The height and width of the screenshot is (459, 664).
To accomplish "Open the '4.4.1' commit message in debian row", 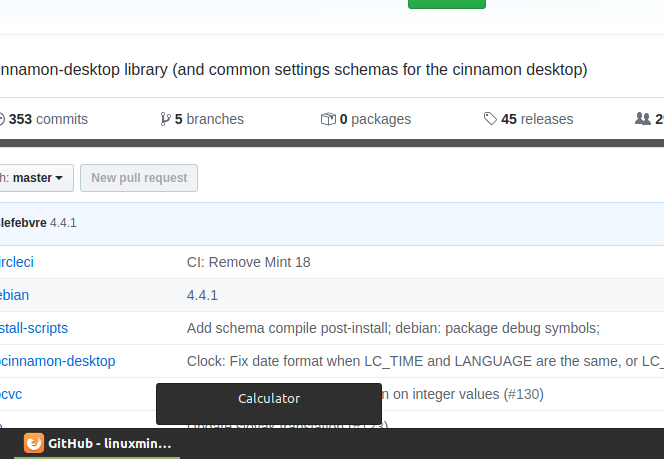I will coord(202,295).
